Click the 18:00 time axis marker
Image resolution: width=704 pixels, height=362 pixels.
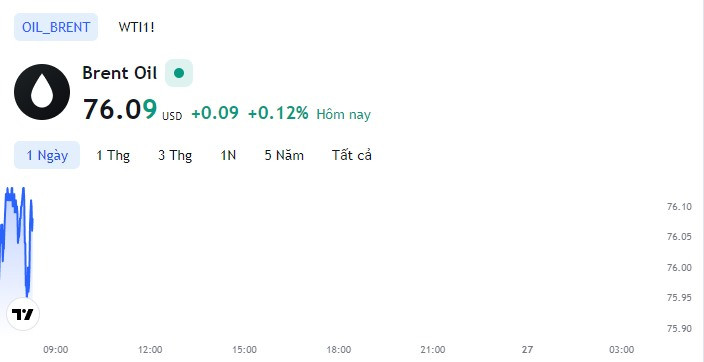[x=339, y=349]
